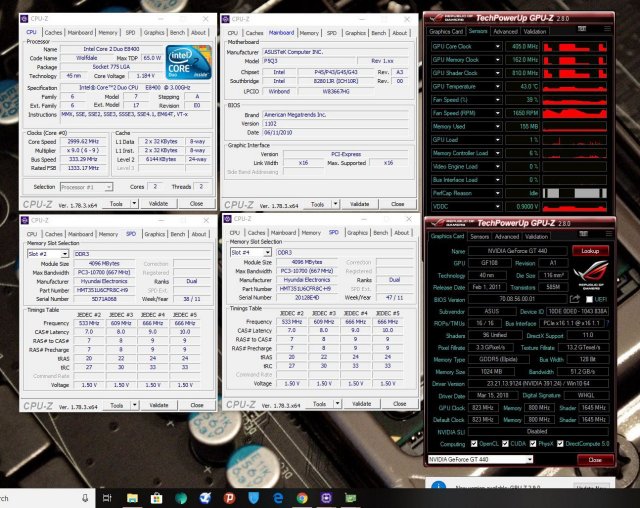Open the Fan Speed (RPM) sensor dropdown

pos(498,113)
